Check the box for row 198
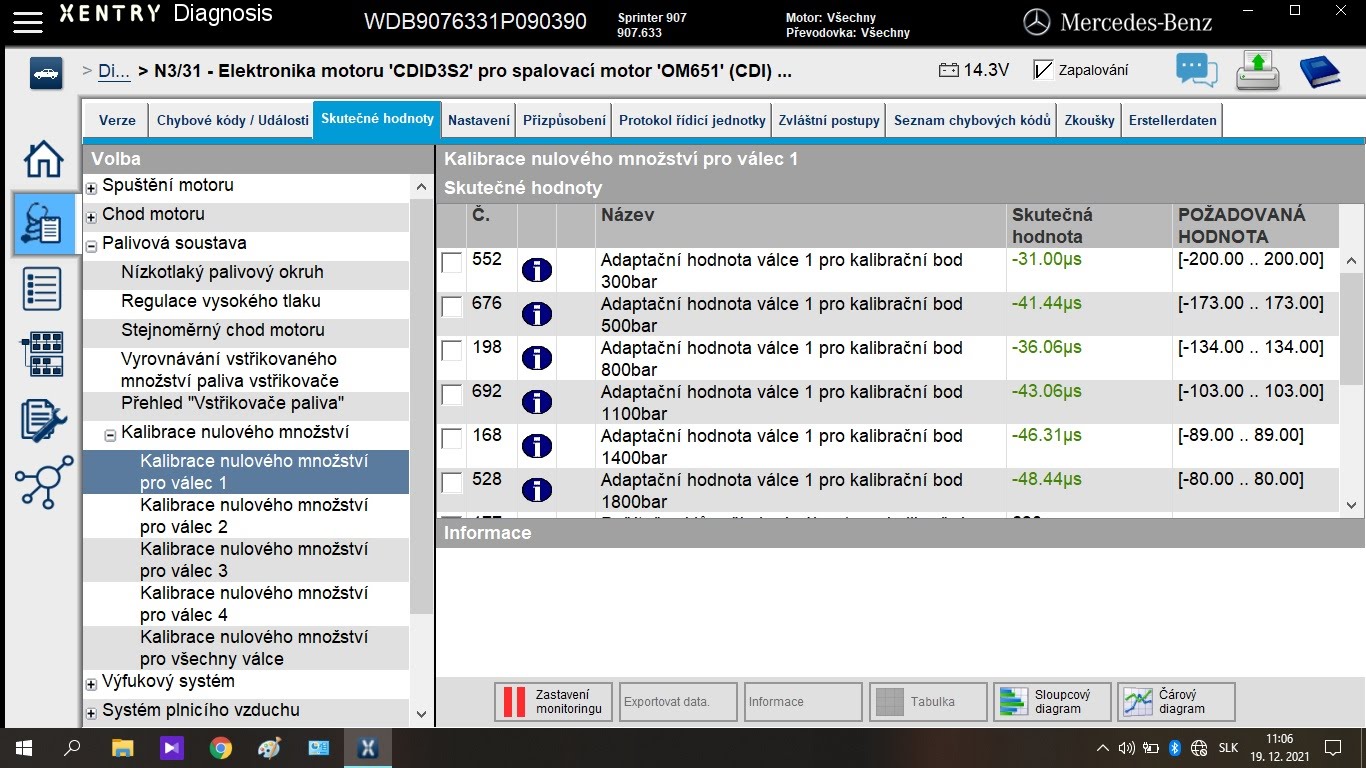1366x768 pixels. [452, 351]
